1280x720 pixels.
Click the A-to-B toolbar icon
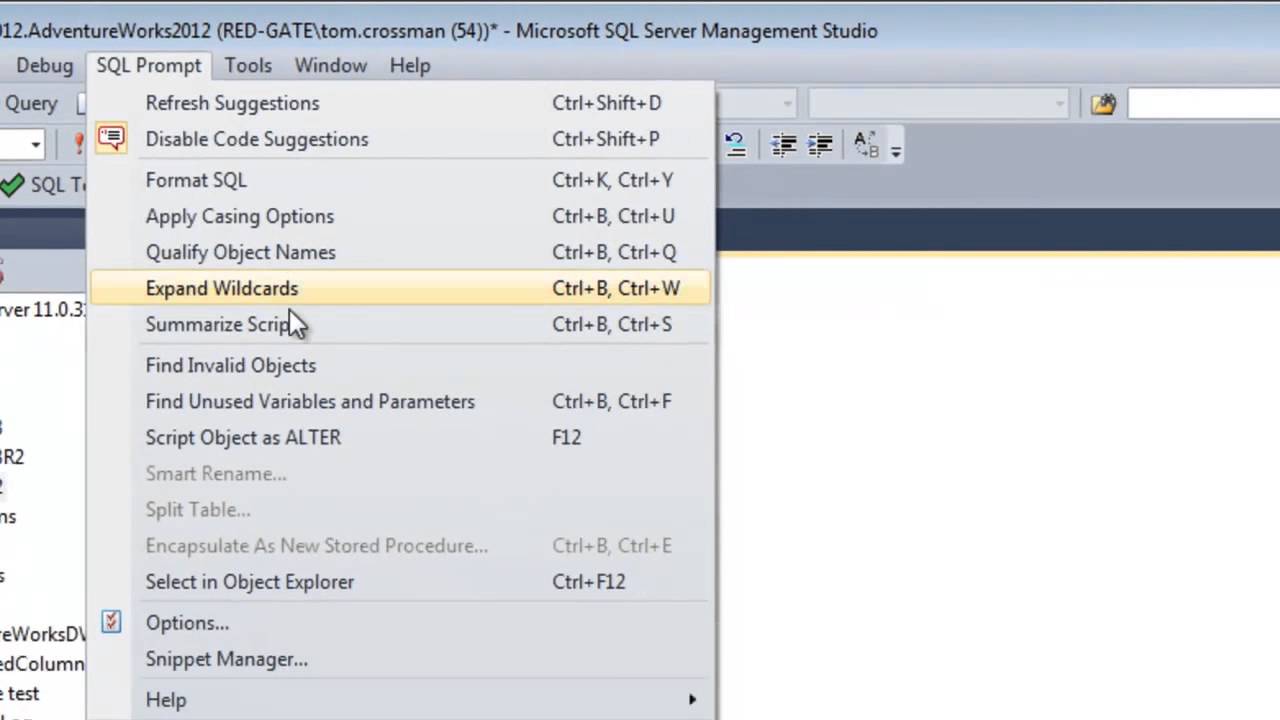click(866, 145)
